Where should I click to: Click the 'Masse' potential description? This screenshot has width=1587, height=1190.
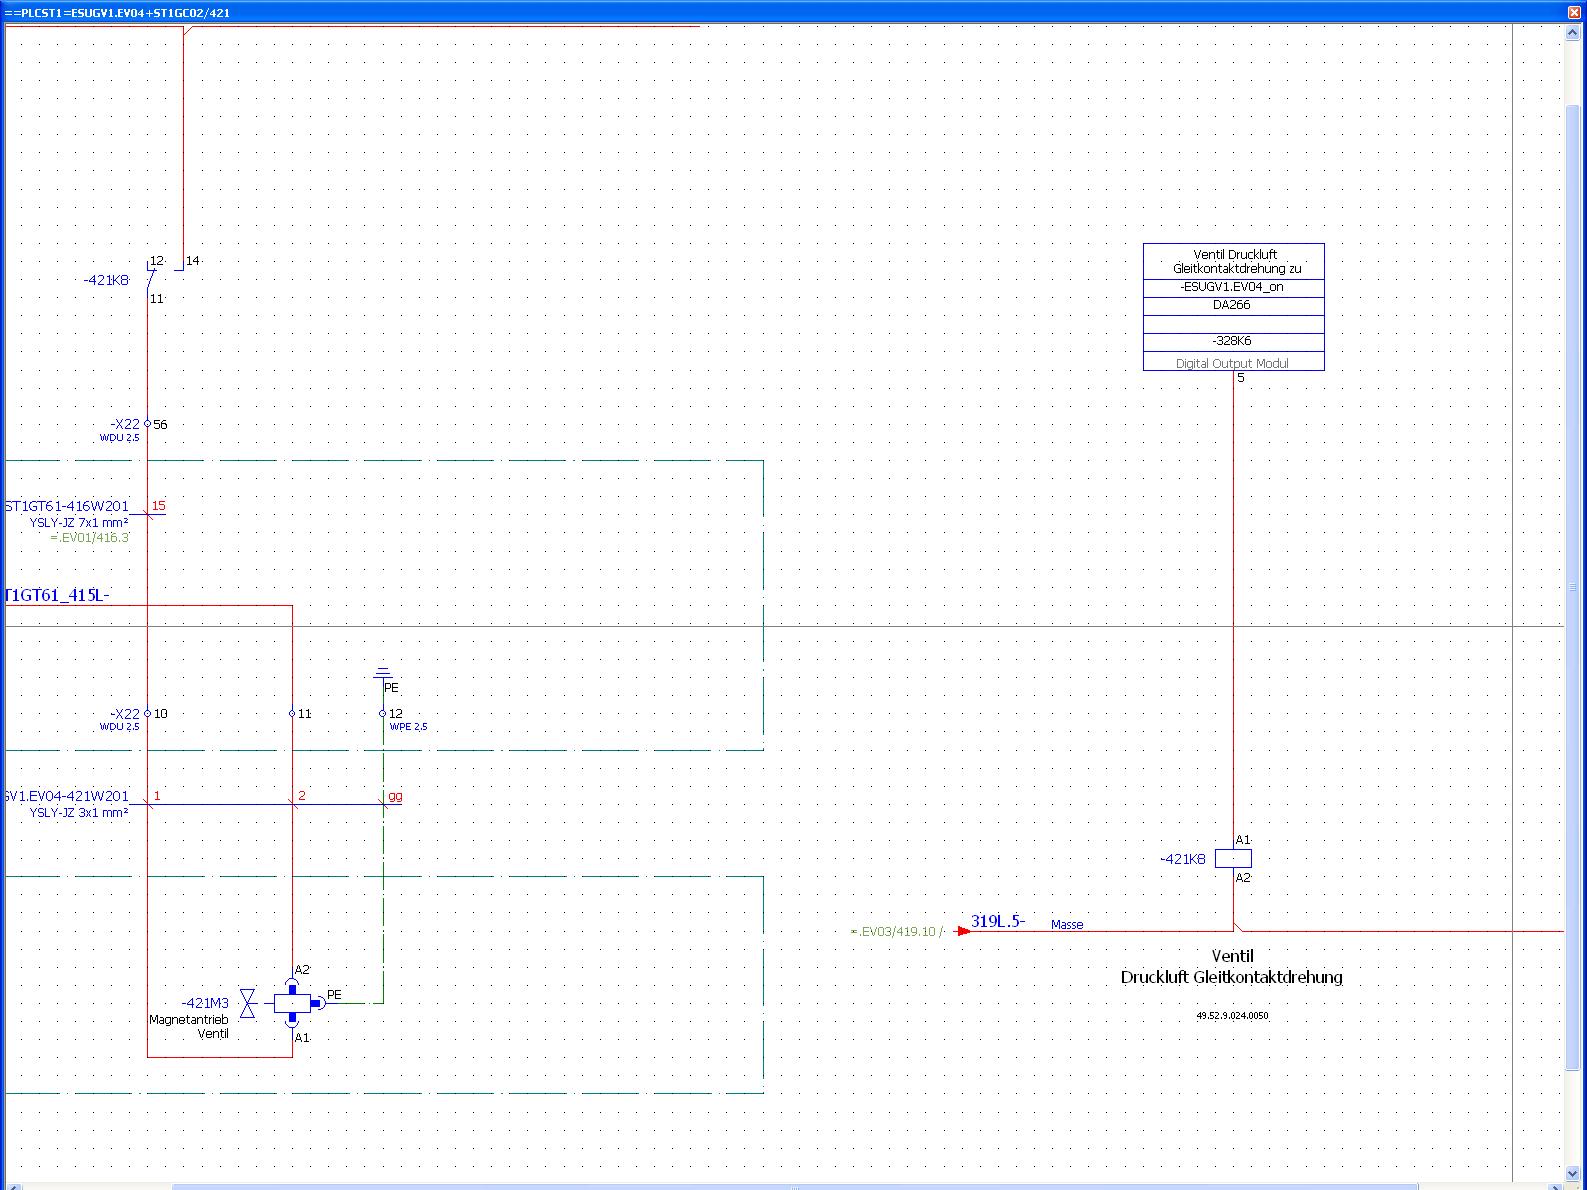pyautogui.click(x=1067, y=924)
